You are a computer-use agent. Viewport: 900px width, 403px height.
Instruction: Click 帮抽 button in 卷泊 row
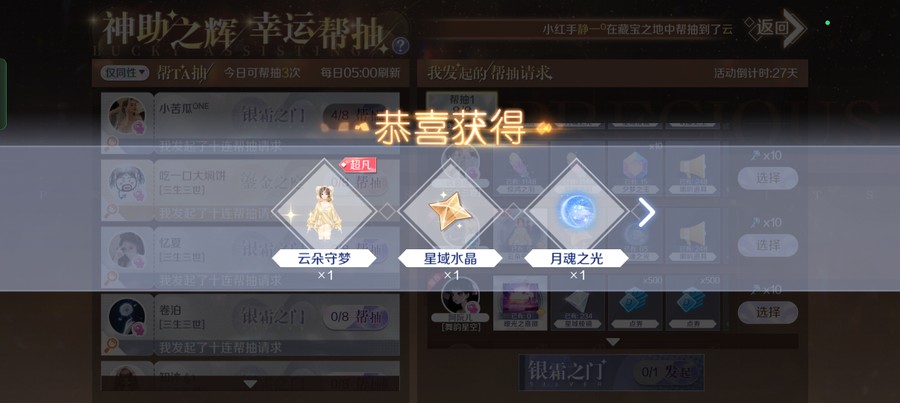pyautogui.click(x=356, y=317)
